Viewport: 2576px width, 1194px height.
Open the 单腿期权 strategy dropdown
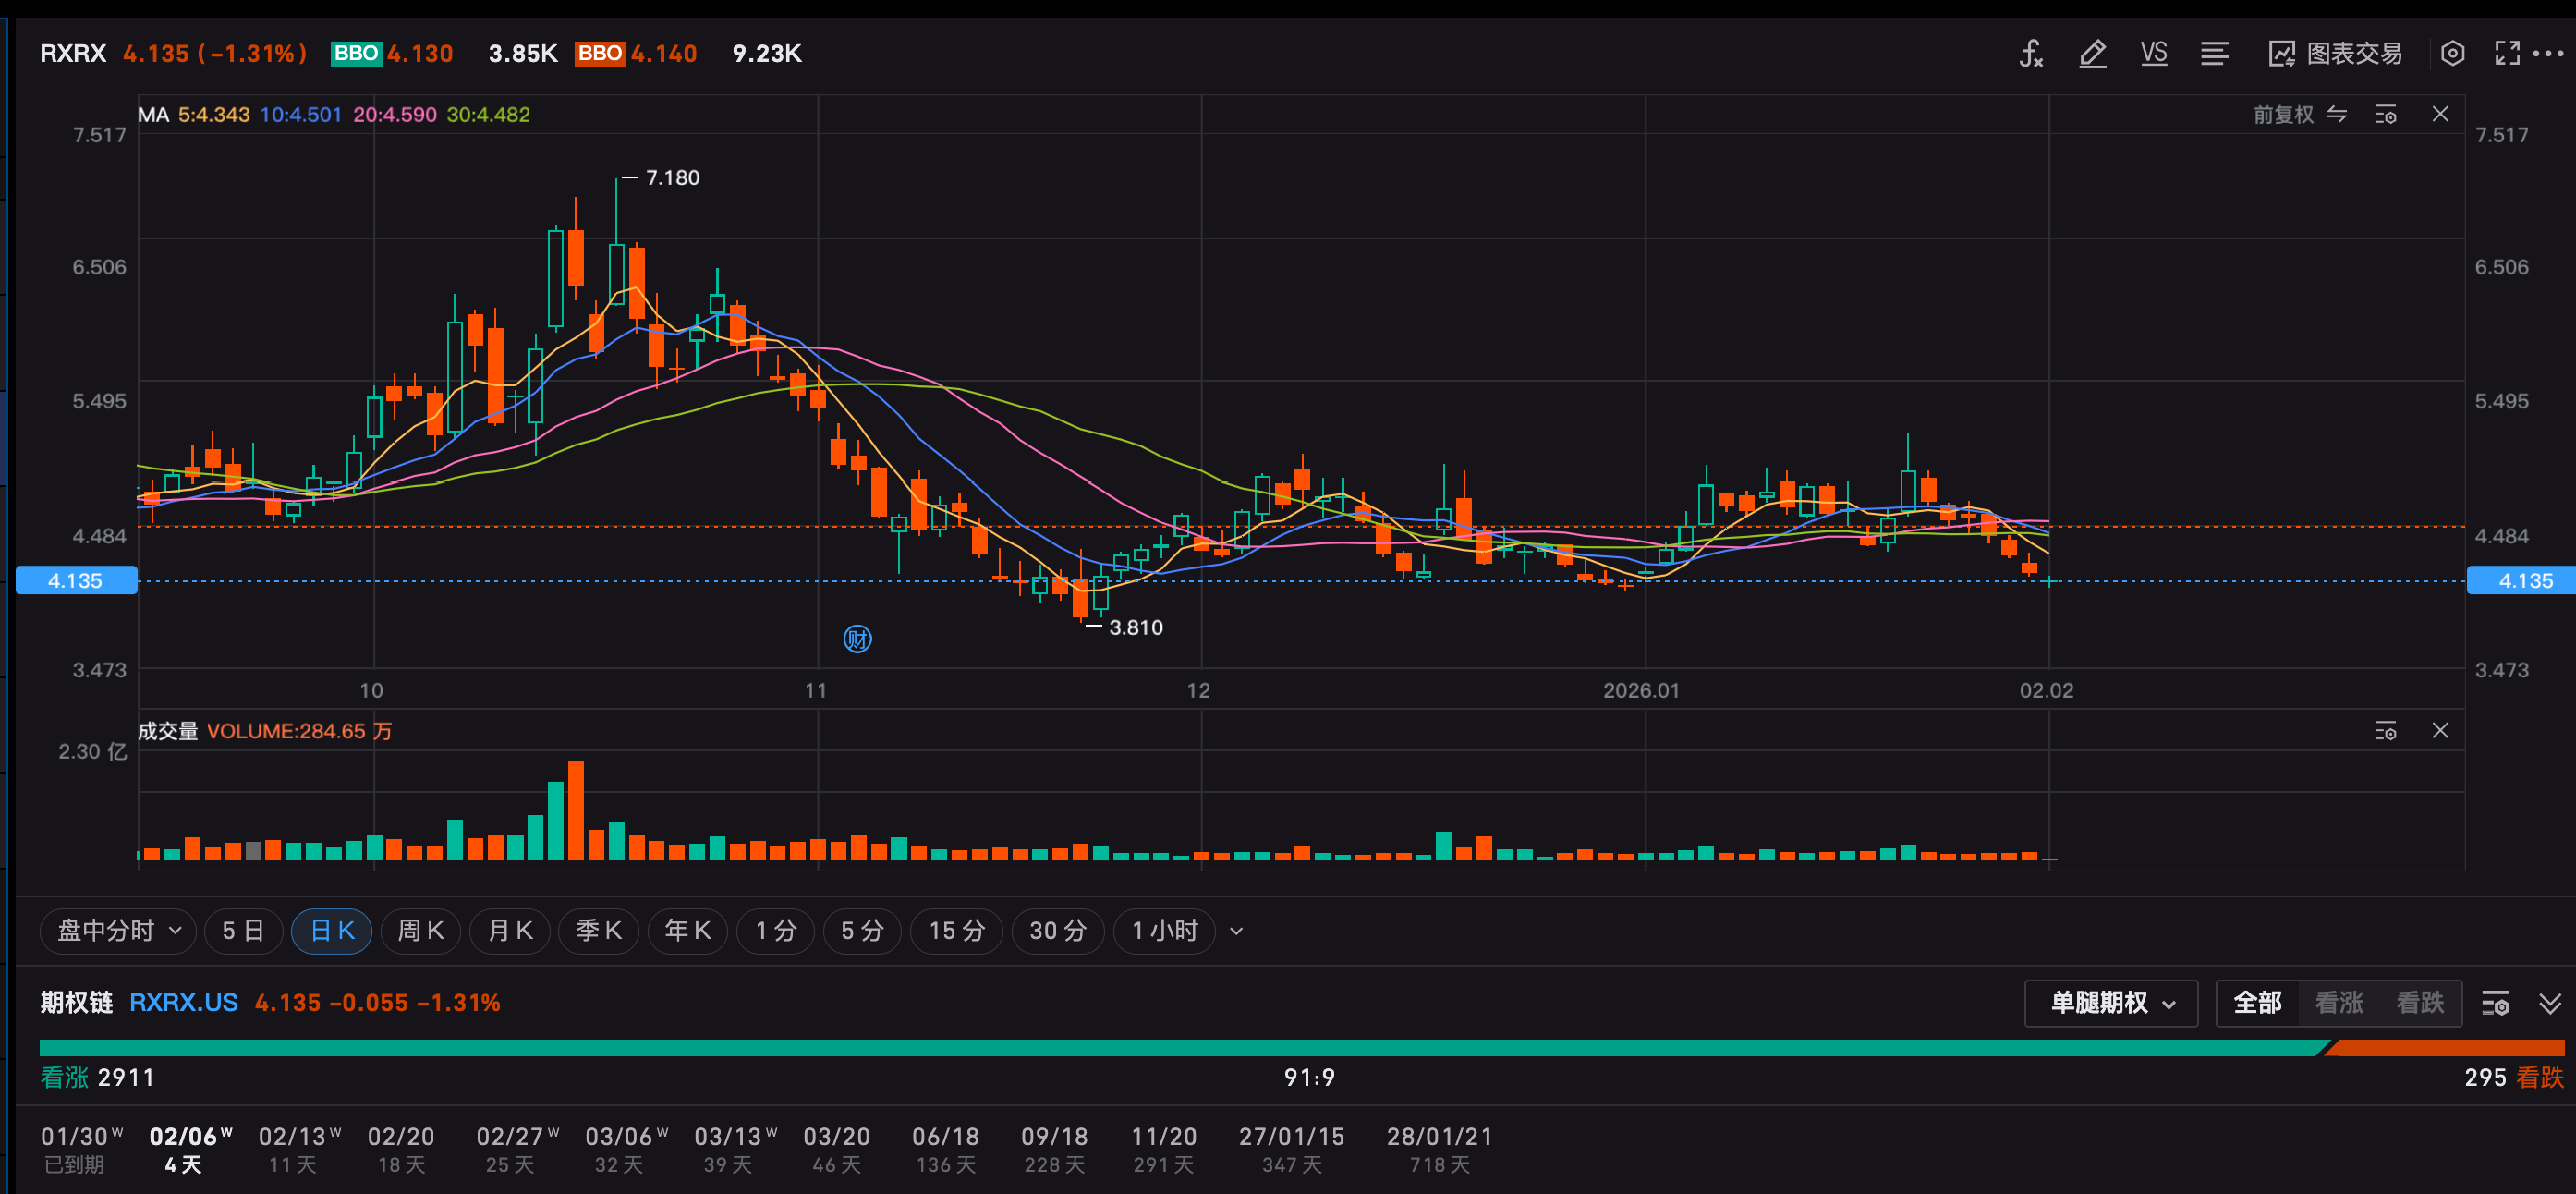click(x=2111, y=1003)
